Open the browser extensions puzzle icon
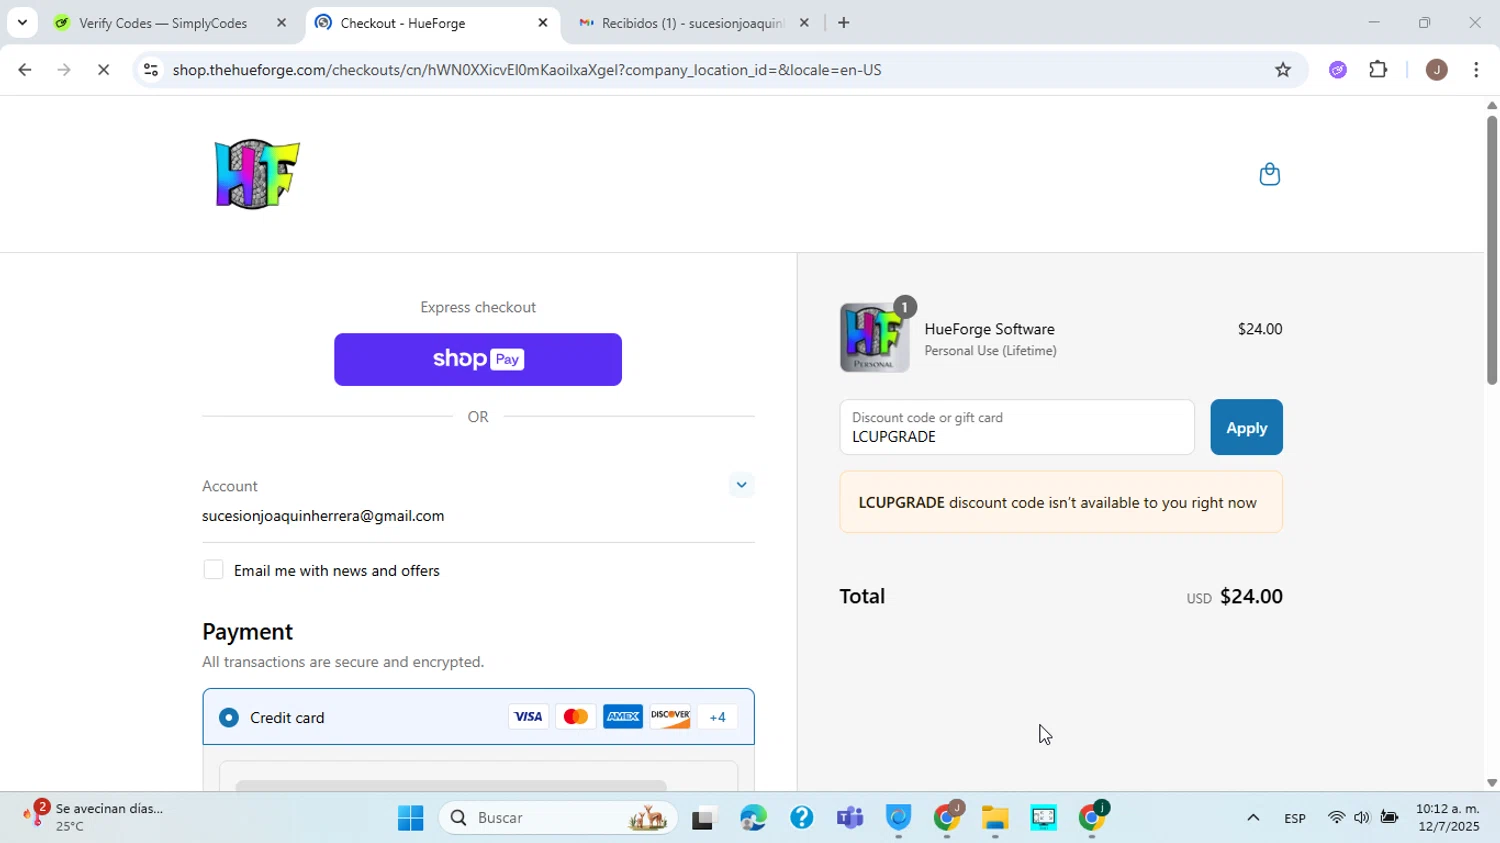This screenshot has height=843, width=1500. point(1378,69)
